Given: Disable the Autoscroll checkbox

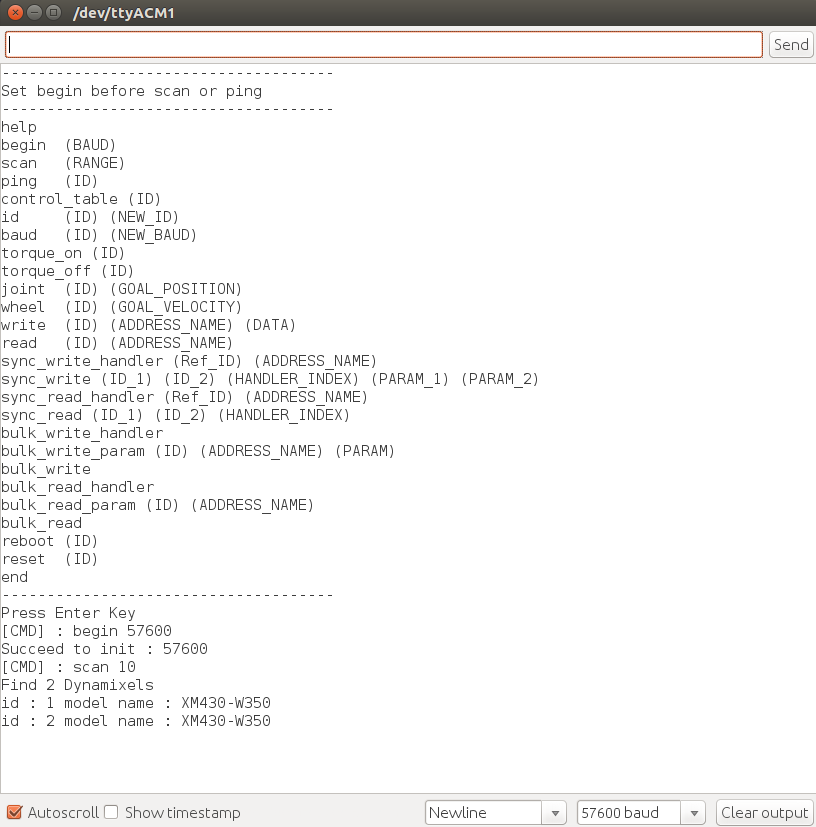Looking at the screenshot, I should 14,813.
